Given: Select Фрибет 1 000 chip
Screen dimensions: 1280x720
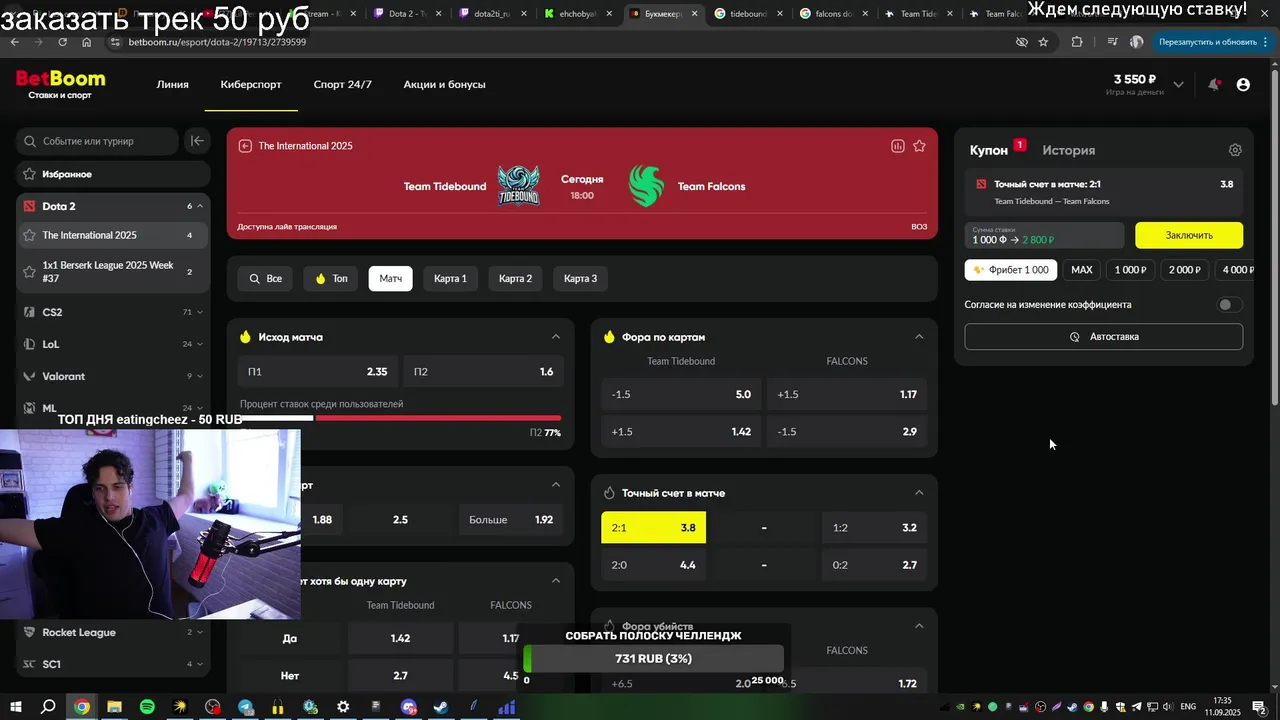Looking at the screenshot, I should click(x=1010, y=270).
